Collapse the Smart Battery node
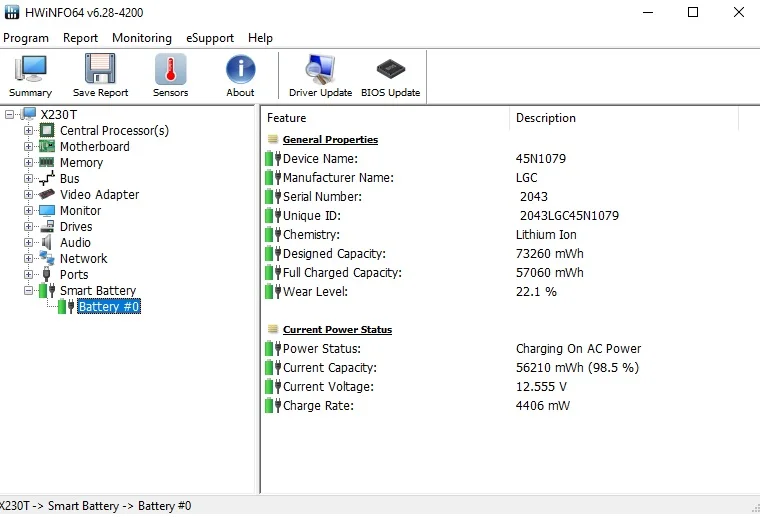 28,291
